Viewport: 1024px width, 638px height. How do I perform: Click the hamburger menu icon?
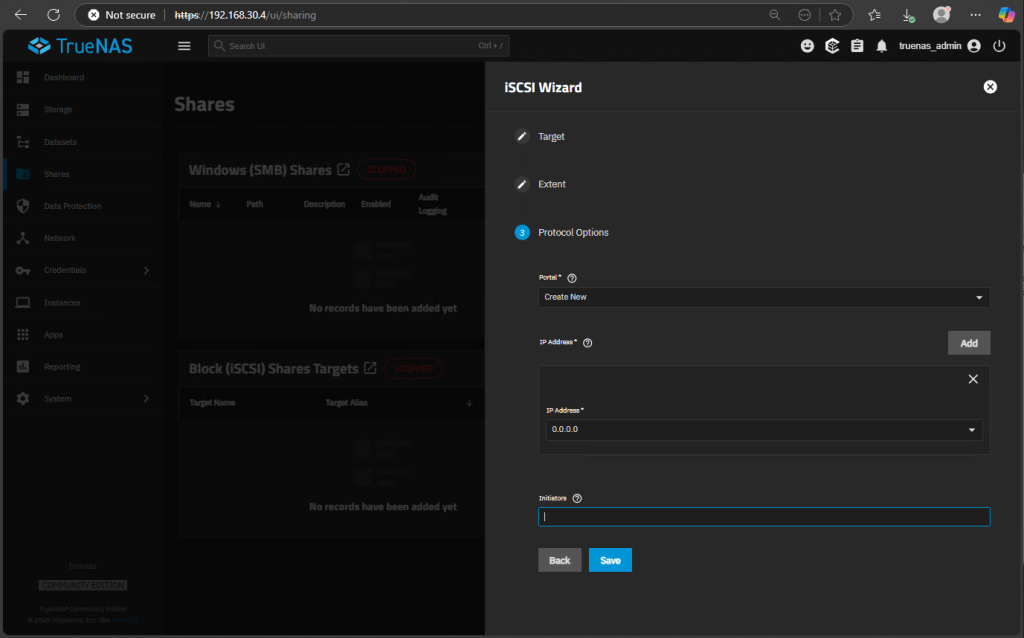(x=183, y=46)
